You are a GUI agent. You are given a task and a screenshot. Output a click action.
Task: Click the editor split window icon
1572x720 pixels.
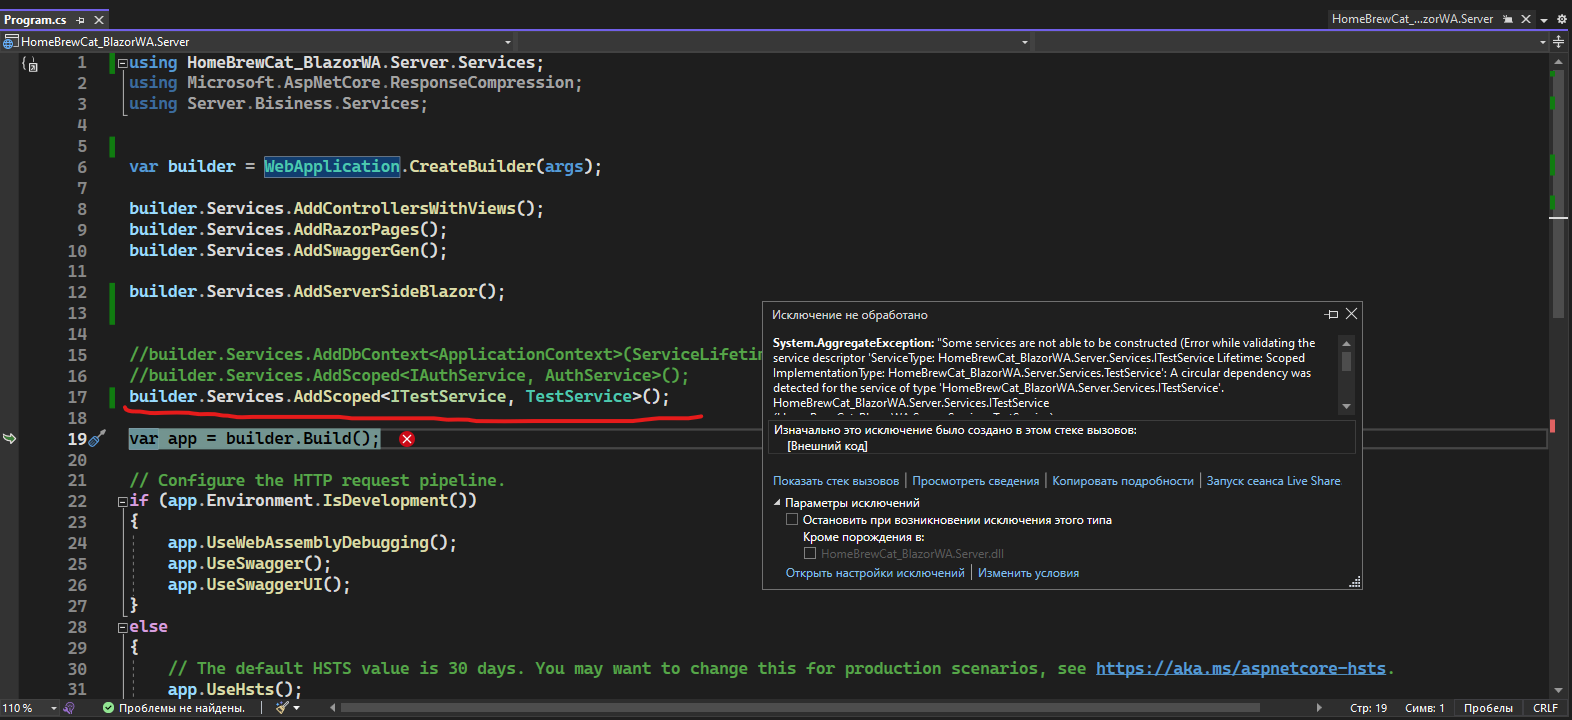click(1559, 42)
